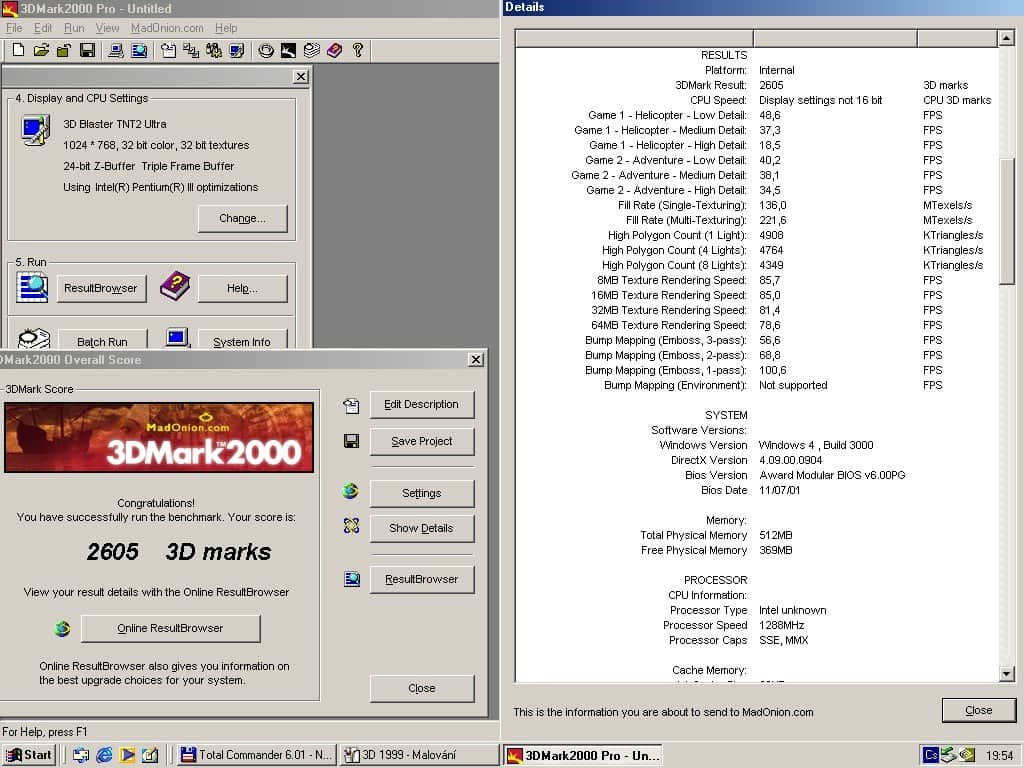This screenshot has width=1024, height=768.
Task: Save the project with the floppy disk toolbar icon
Action: pos(87,50)
